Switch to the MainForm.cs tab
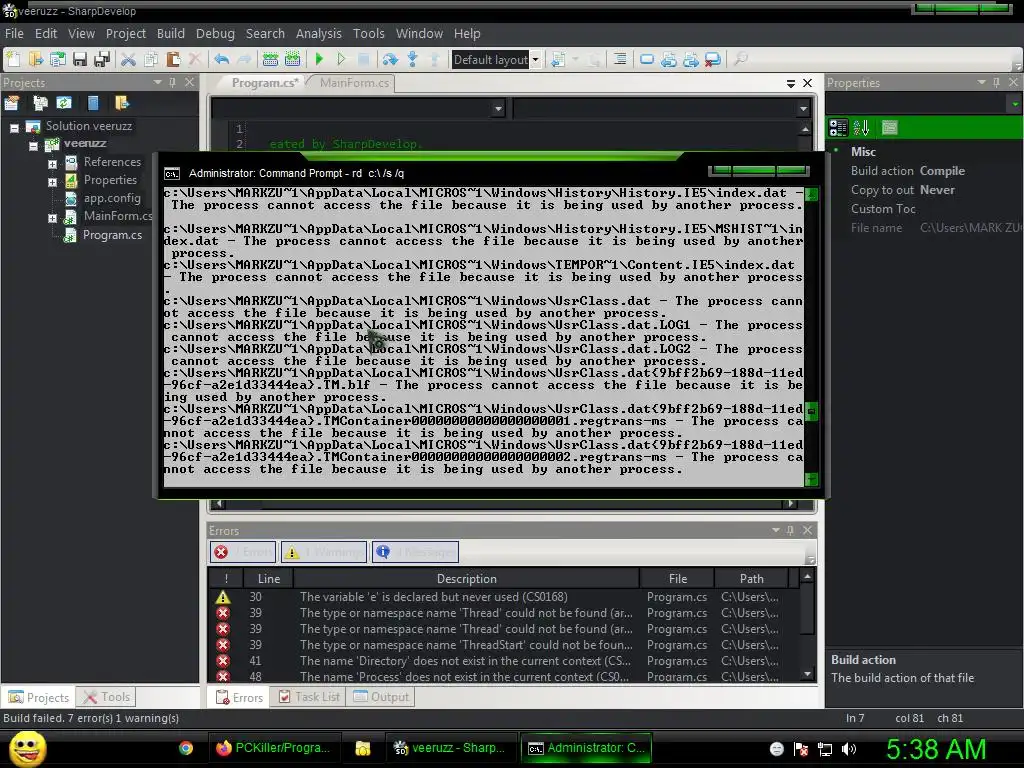 tap(355, 83)
